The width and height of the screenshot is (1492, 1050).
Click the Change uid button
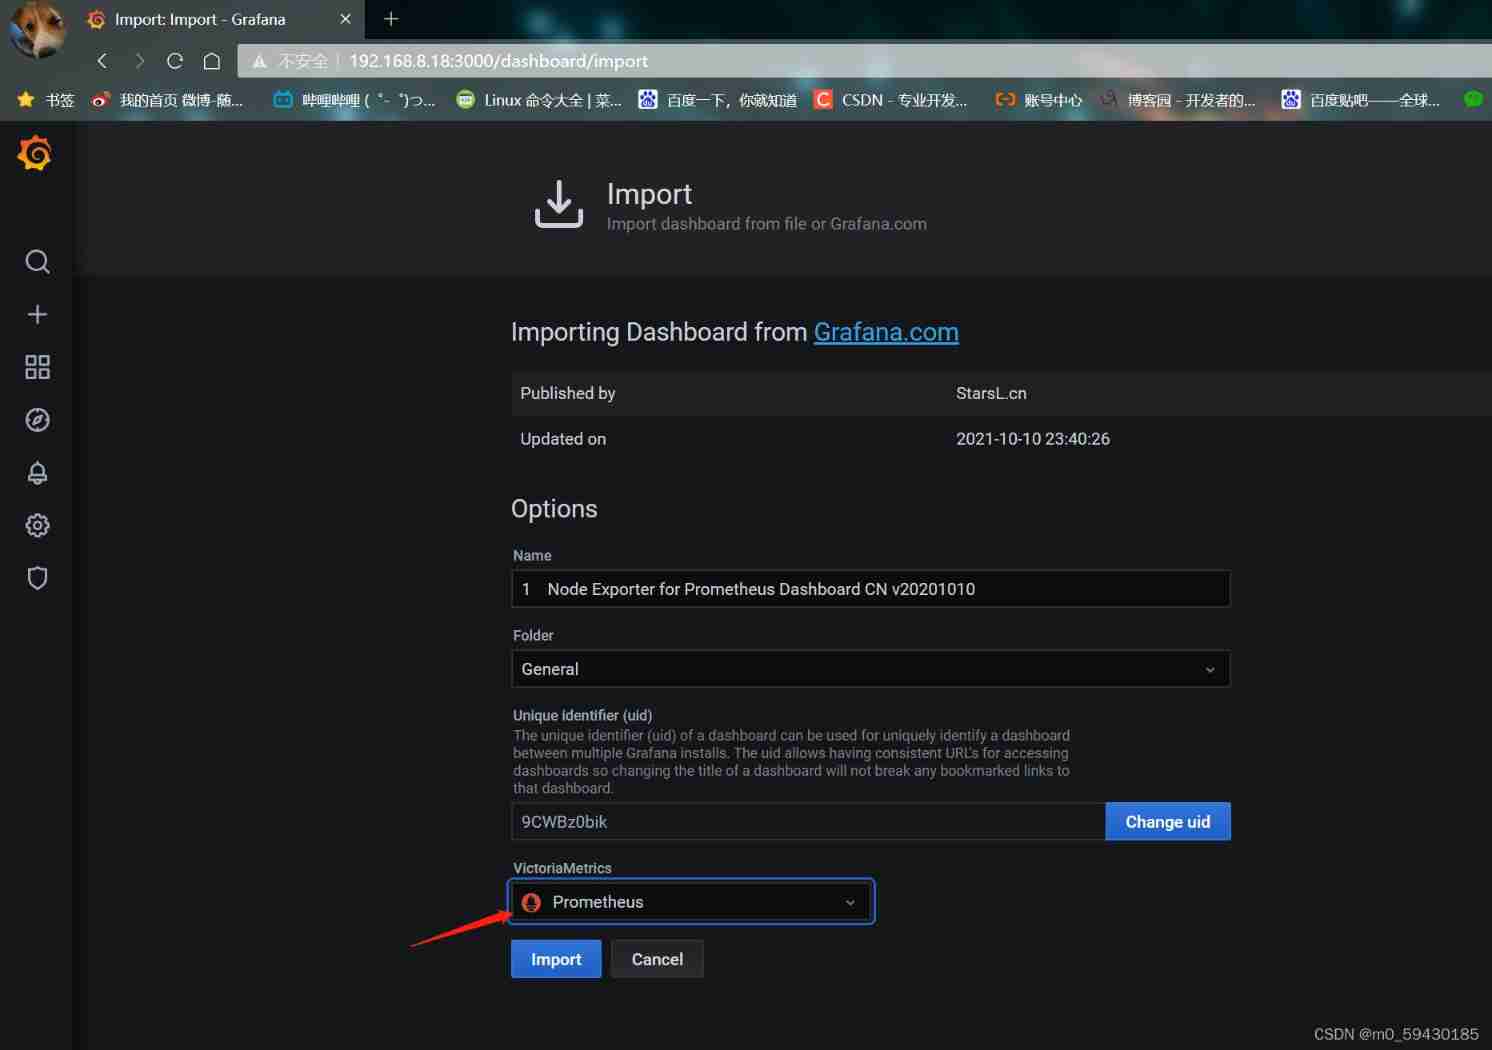pos(1167,822)
